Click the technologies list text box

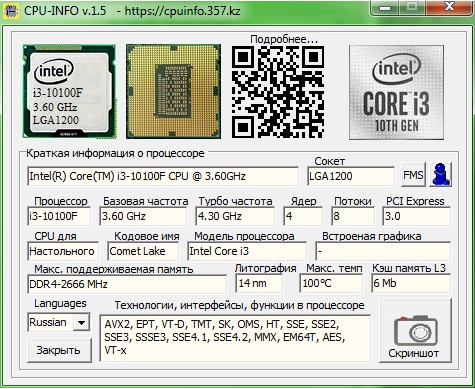[235, 338]
